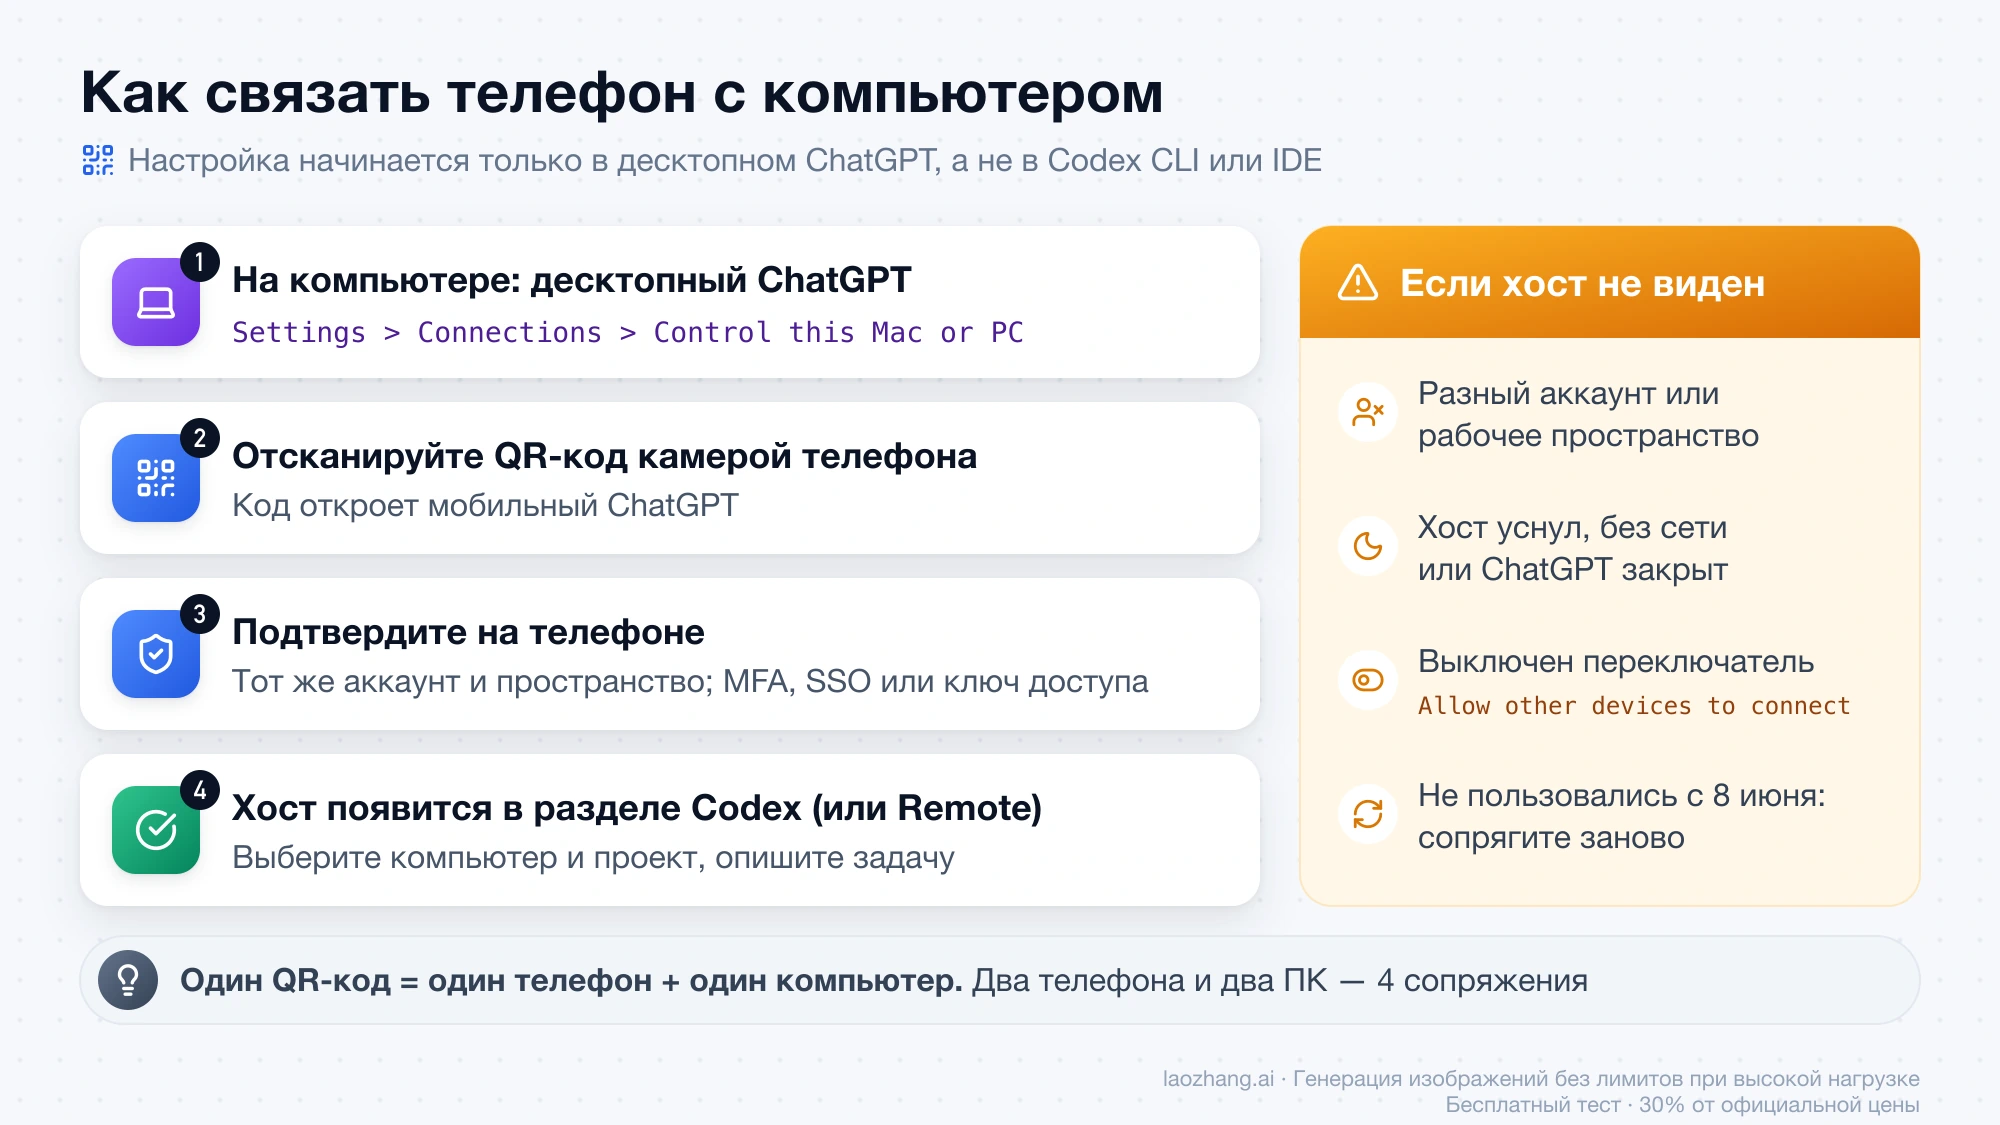Image resolution: width=2000 pixels, height=1125 pixels.
Task: Click the refresh arrows icon by 'Не пользовались'
Action: (x=1368, y=814)
